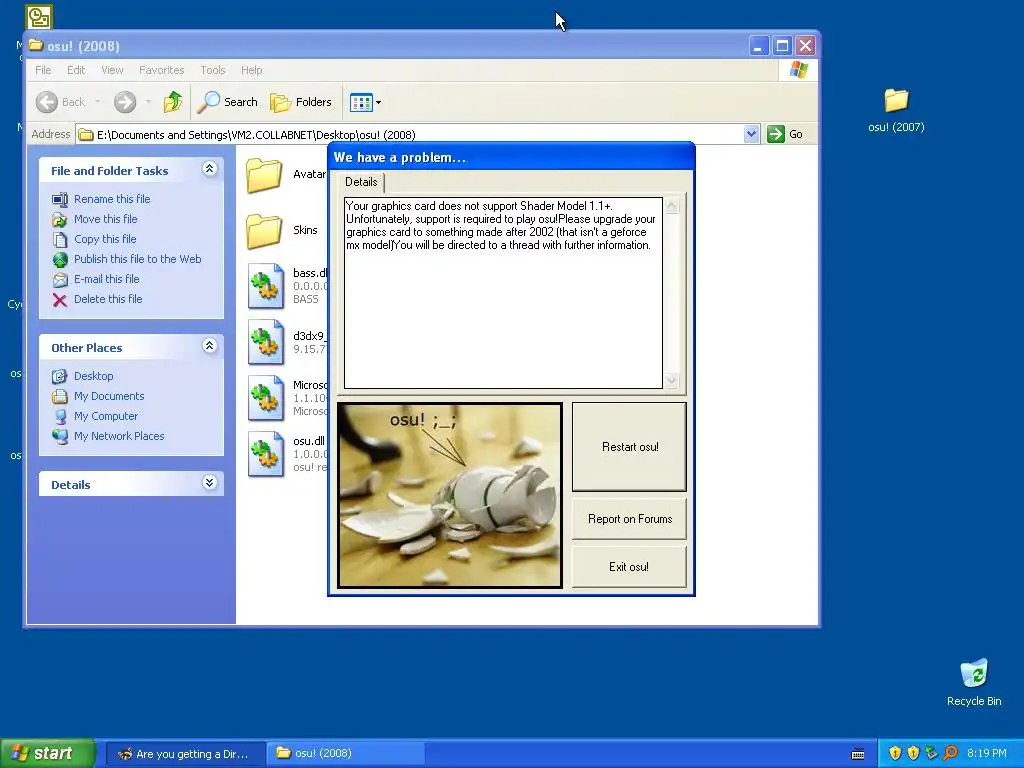
Task: Open My Network Places link
Action: pos(119,436)
